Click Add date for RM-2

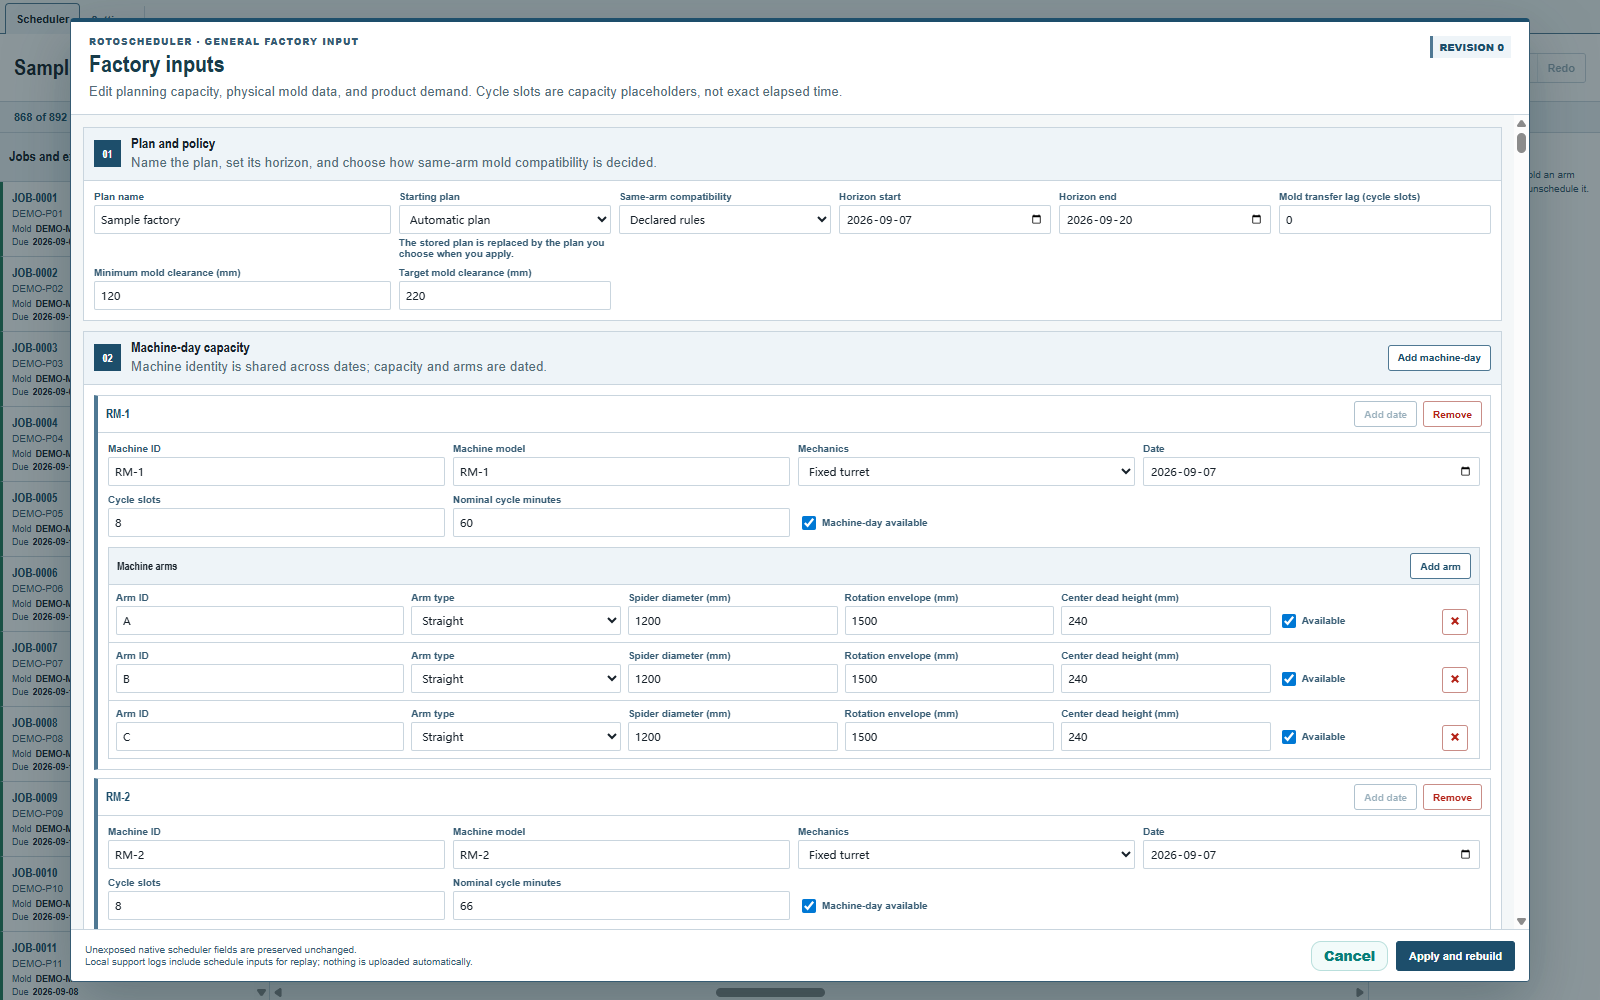pos(1385,797)
